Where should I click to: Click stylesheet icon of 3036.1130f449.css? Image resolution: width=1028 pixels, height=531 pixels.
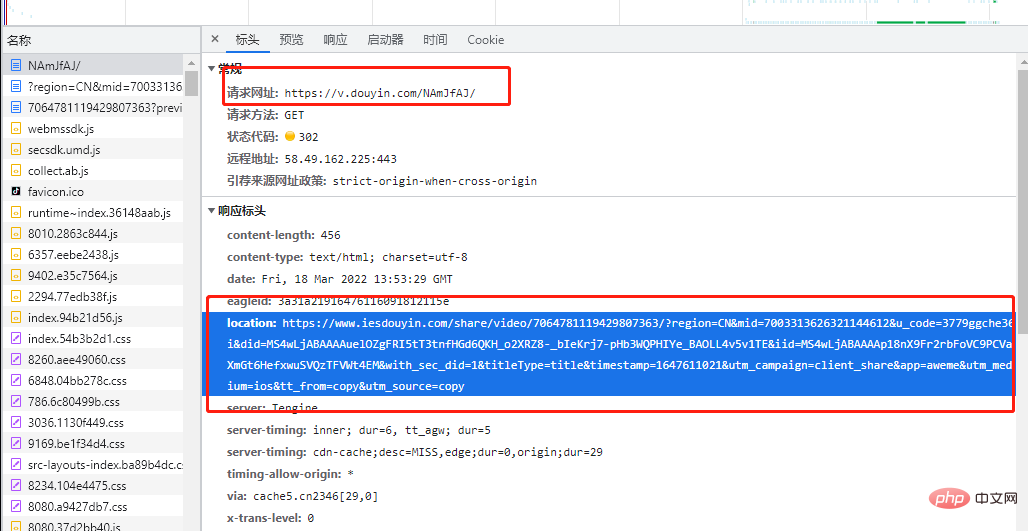tap(16, 422)
